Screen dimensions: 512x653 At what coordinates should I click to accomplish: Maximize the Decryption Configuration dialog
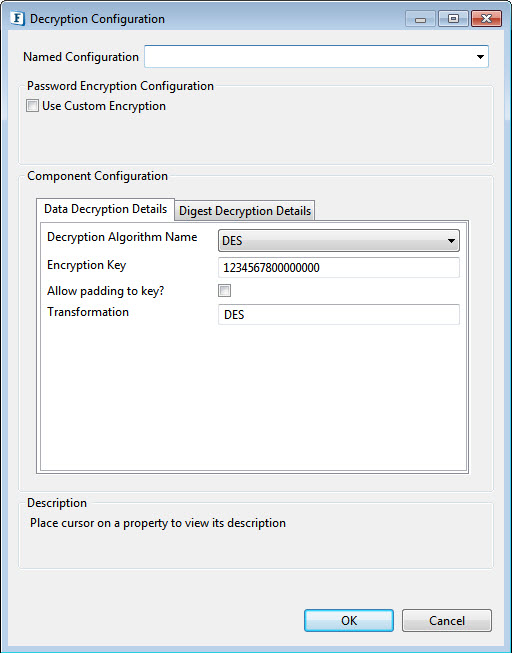click(x=453, y=19)
